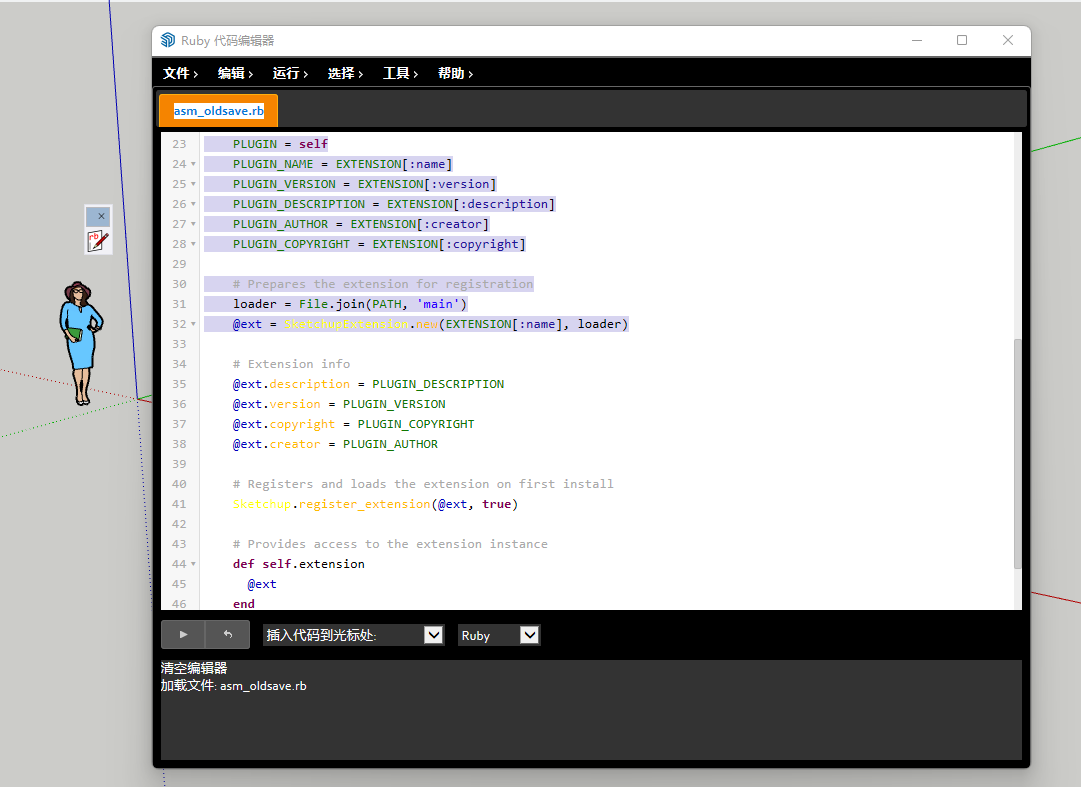1081x787 pixels.
Task: Click the run code play button
Action: (x=183, y=634)
